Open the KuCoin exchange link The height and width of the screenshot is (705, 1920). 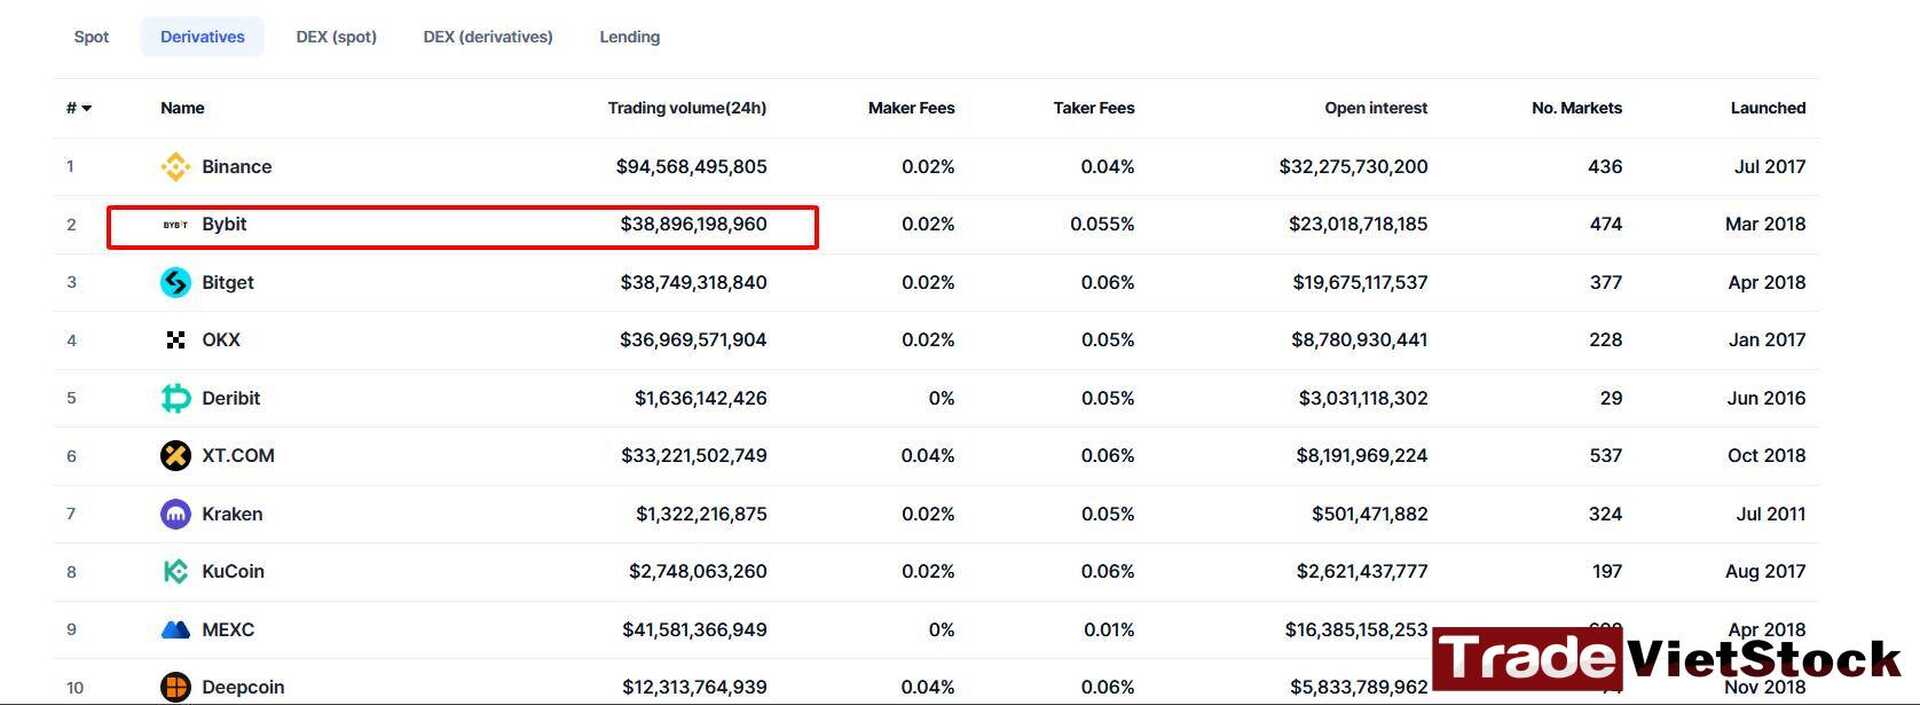[233, 571]
